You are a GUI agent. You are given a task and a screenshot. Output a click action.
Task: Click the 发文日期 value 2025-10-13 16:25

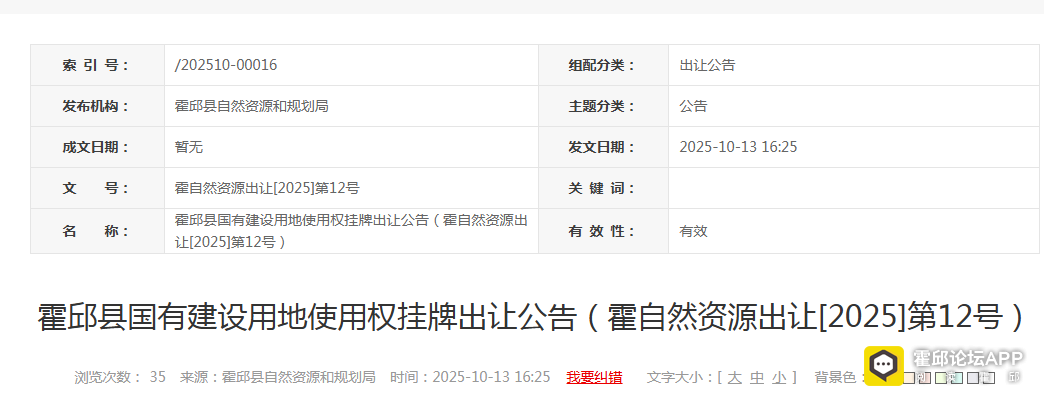tap(738, 147)
